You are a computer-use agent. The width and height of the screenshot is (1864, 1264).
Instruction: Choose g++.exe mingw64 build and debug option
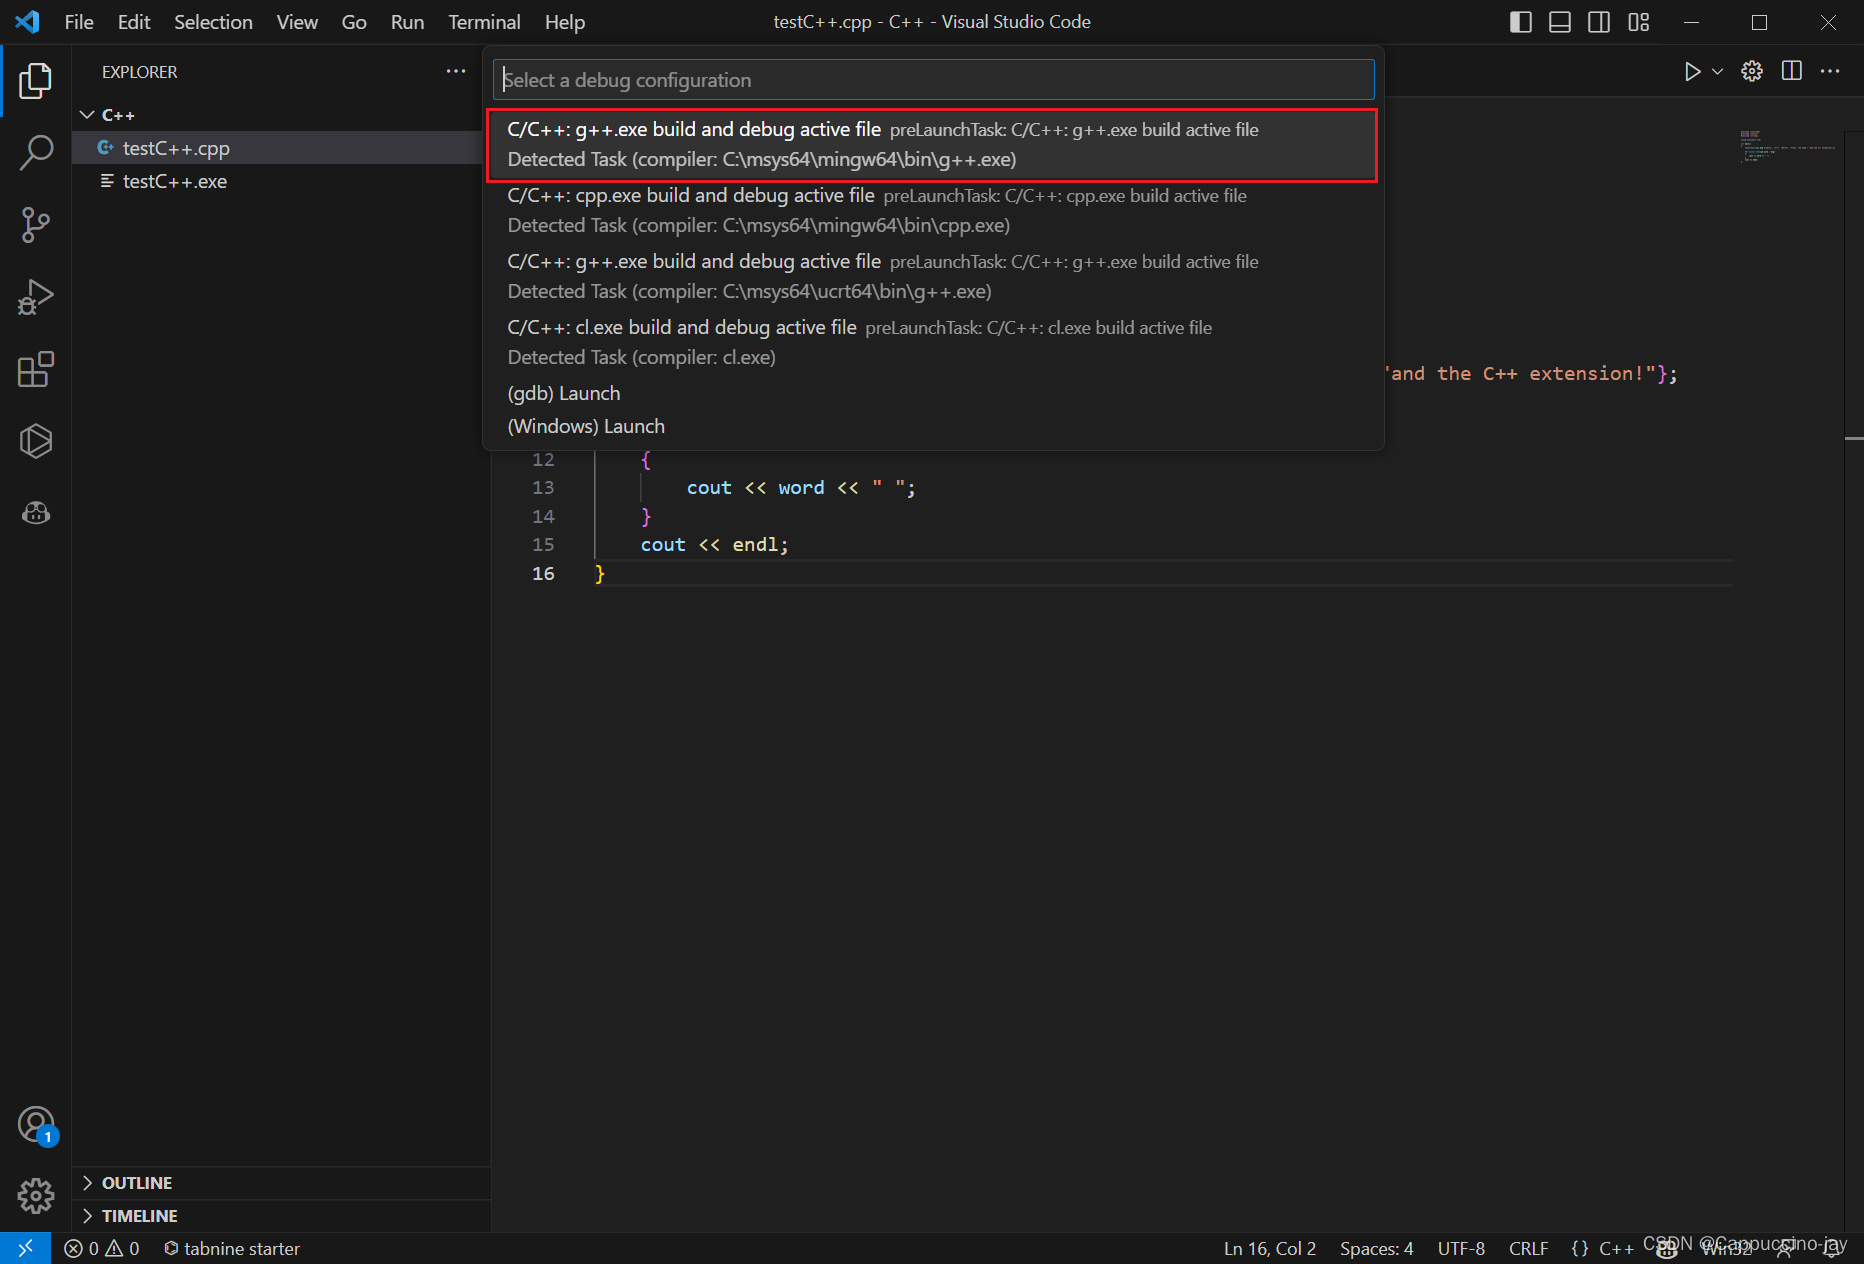932,145
